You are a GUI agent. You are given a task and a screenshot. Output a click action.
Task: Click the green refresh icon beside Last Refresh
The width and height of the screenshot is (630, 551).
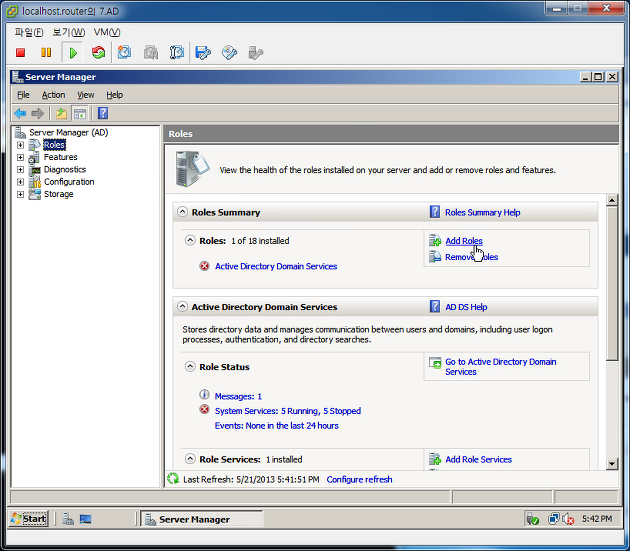click(173, 479)
